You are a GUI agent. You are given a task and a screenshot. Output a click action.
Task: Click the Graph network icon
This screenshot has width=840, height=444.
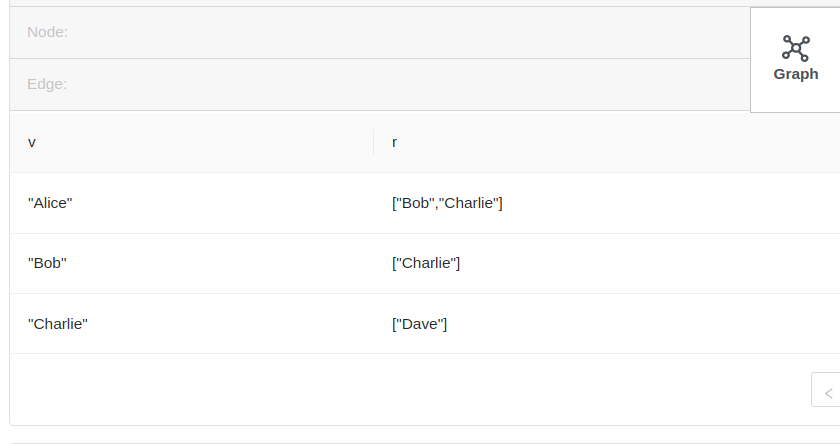[x=796, y=47]
